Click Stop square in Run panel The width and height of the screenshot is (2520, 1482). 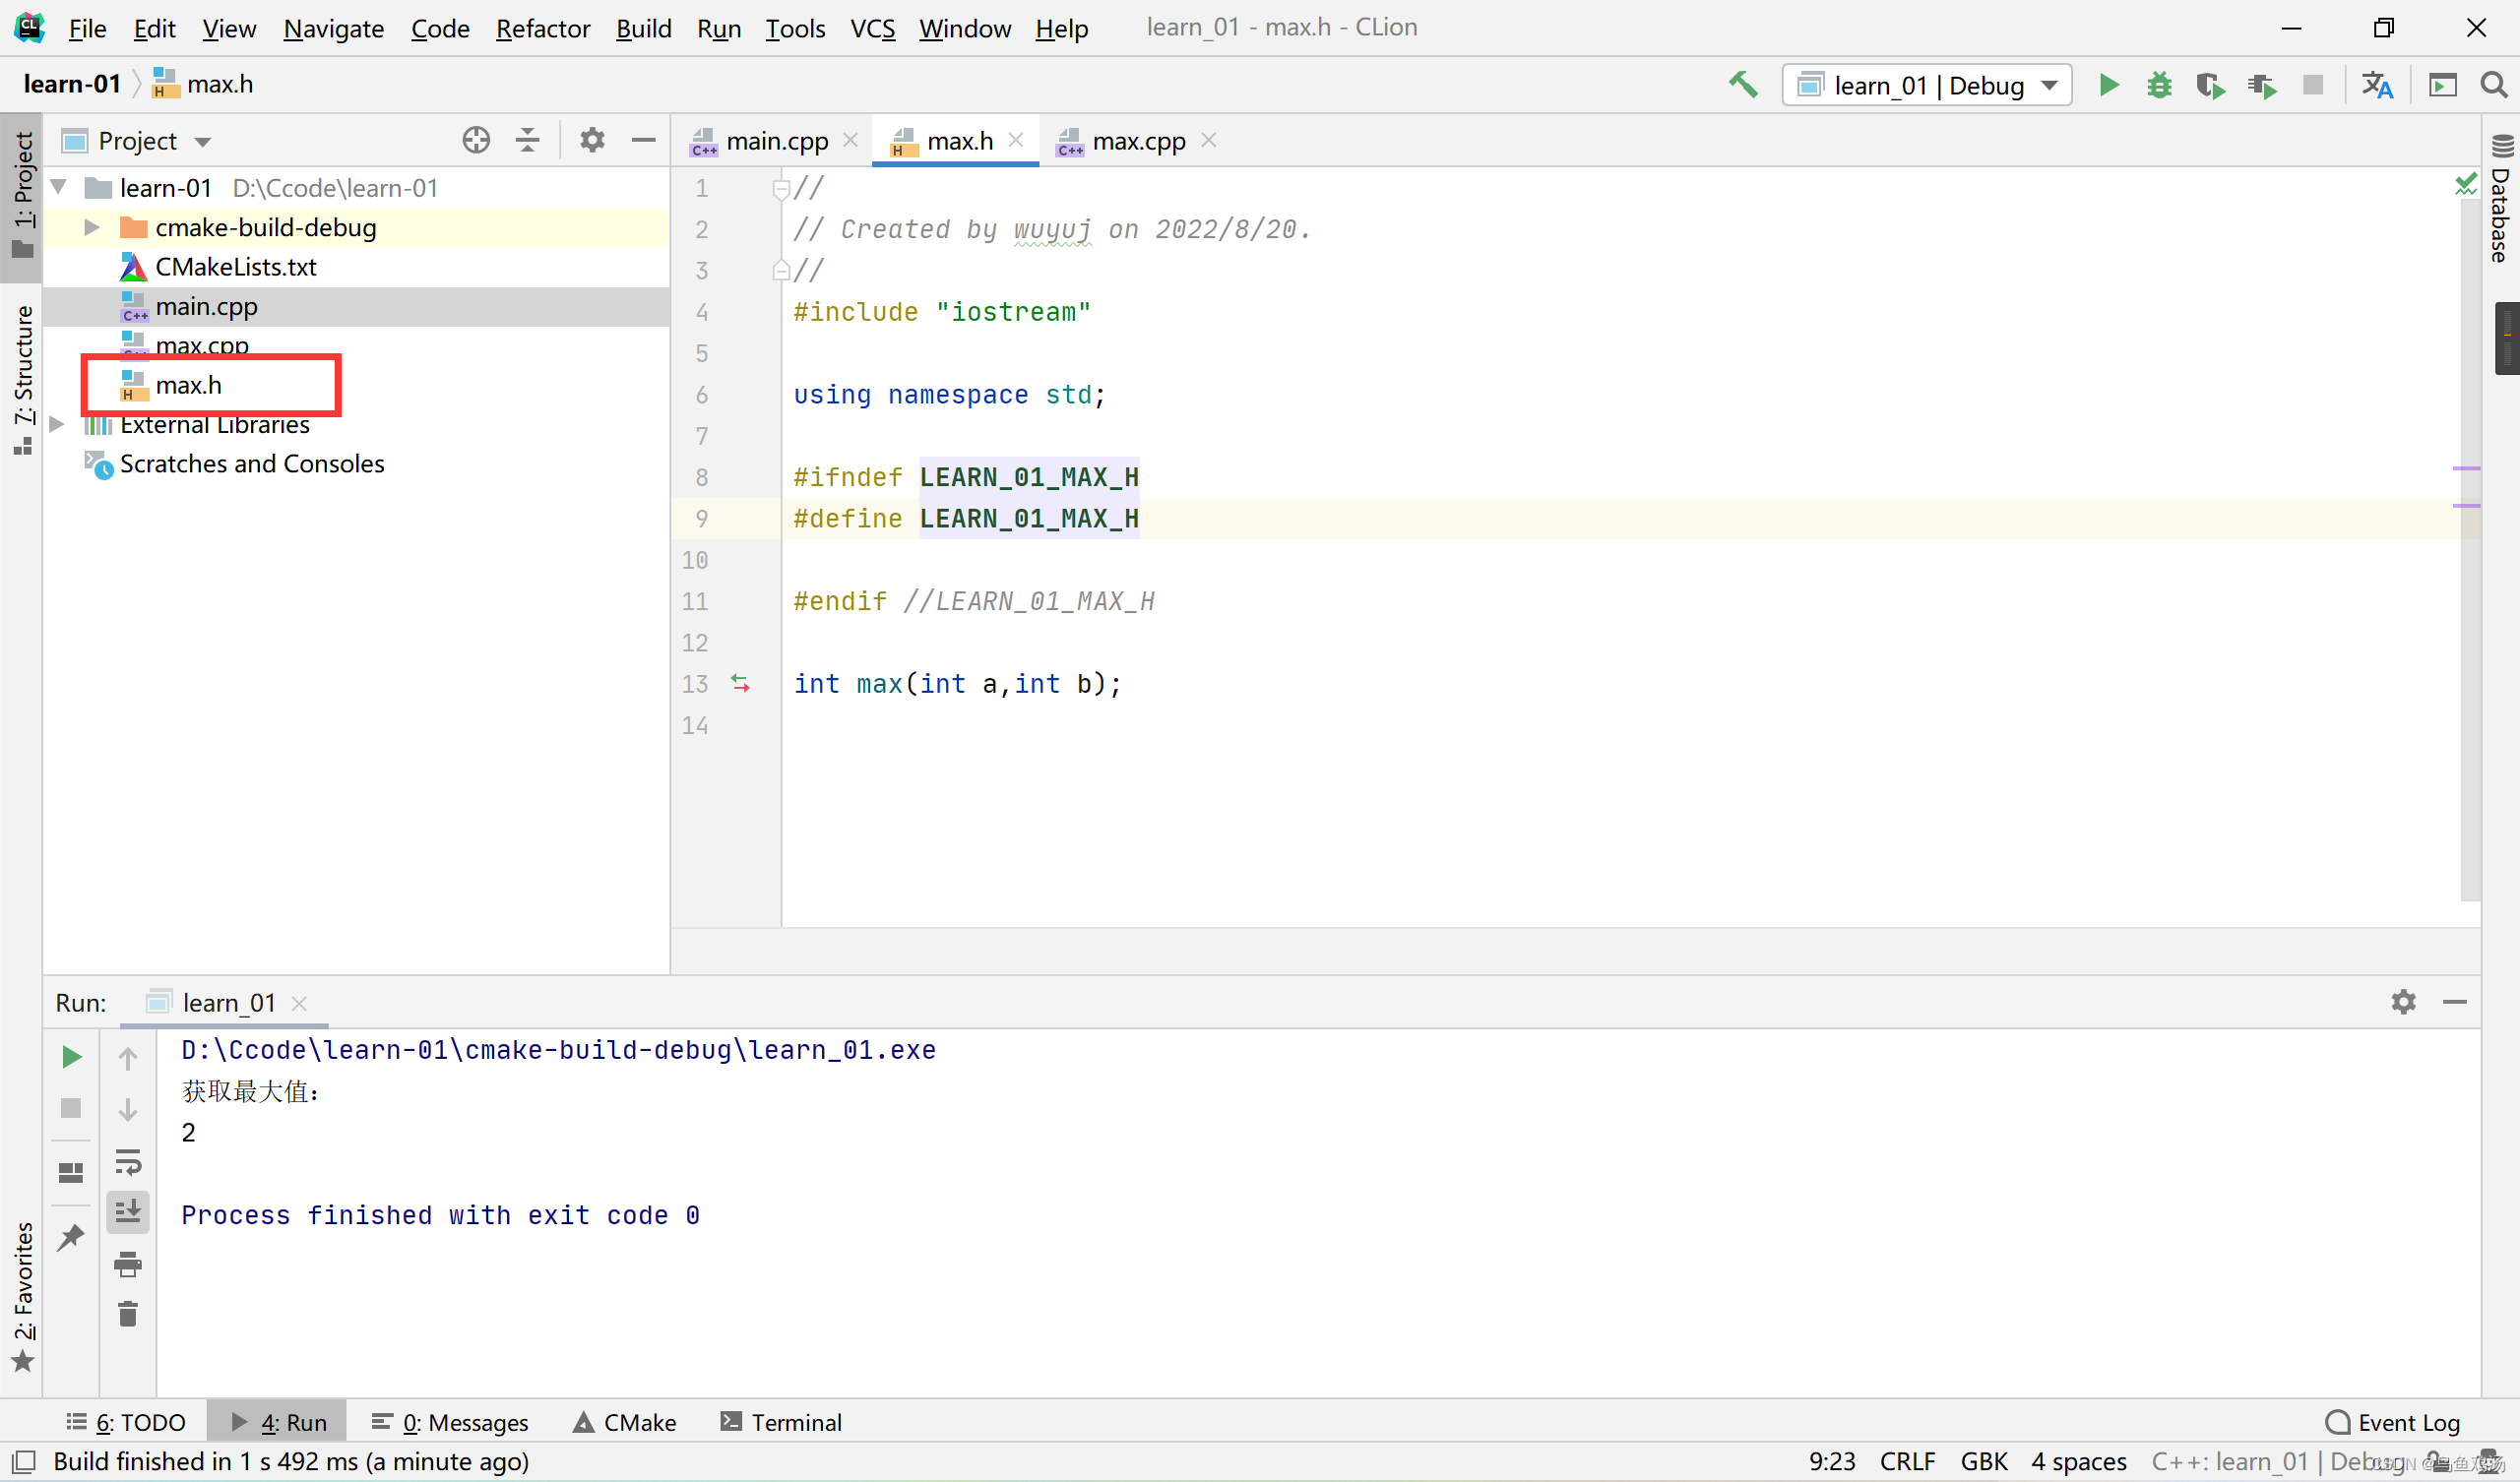(x=71, y=1108)
